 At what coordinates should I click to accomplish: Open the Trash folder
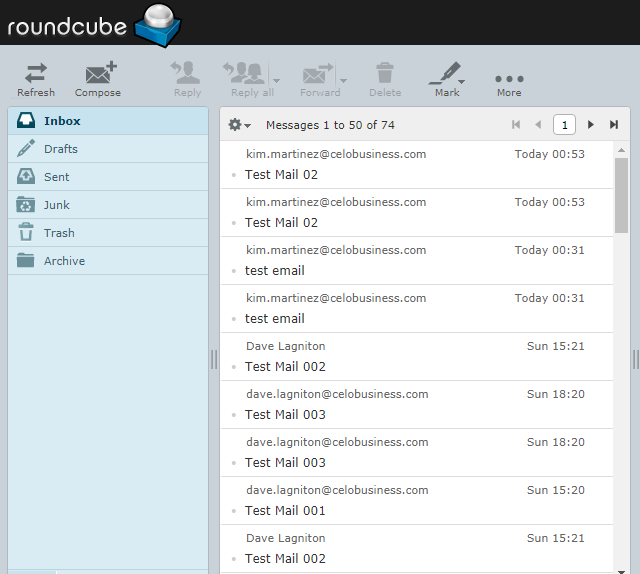(108, 233)
